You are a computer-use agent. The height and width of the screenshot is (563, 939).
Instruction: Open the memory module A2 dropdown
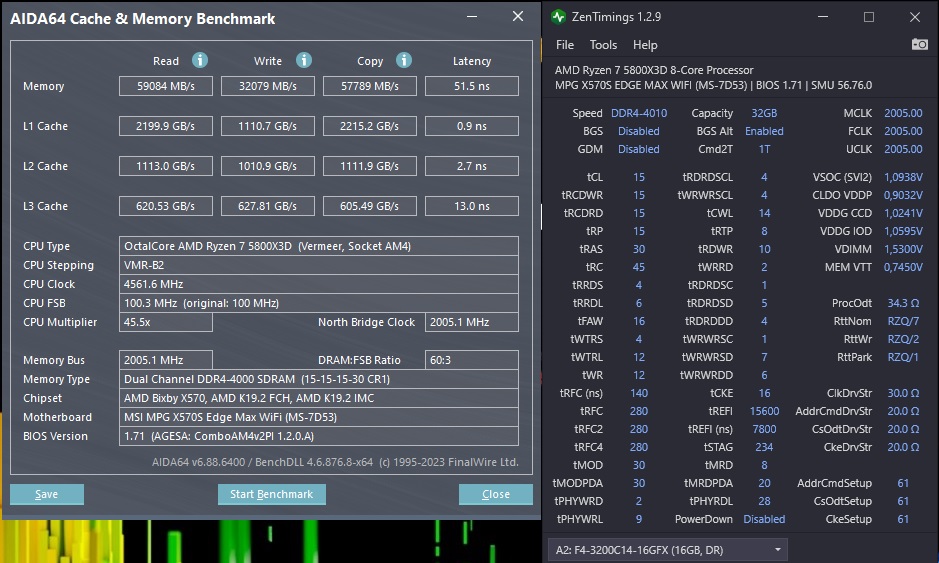pyautogui.click(x=667, y=550)
